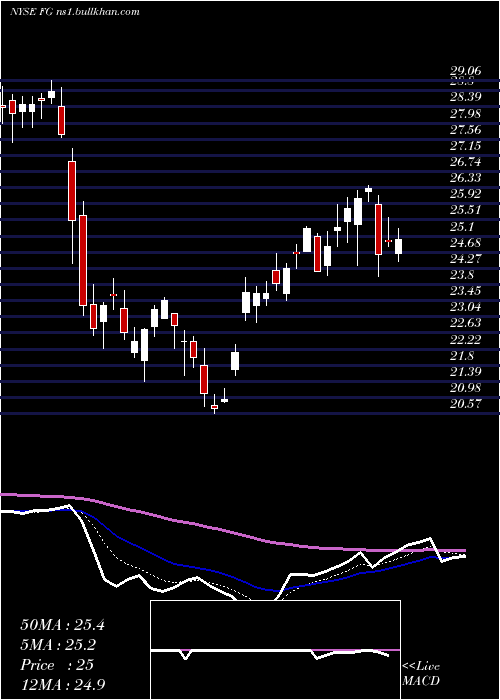Select the 21.8 price axis label
The width and height of the screenshot is (500, 700).
pyautogui.click(x=462, y=356)
